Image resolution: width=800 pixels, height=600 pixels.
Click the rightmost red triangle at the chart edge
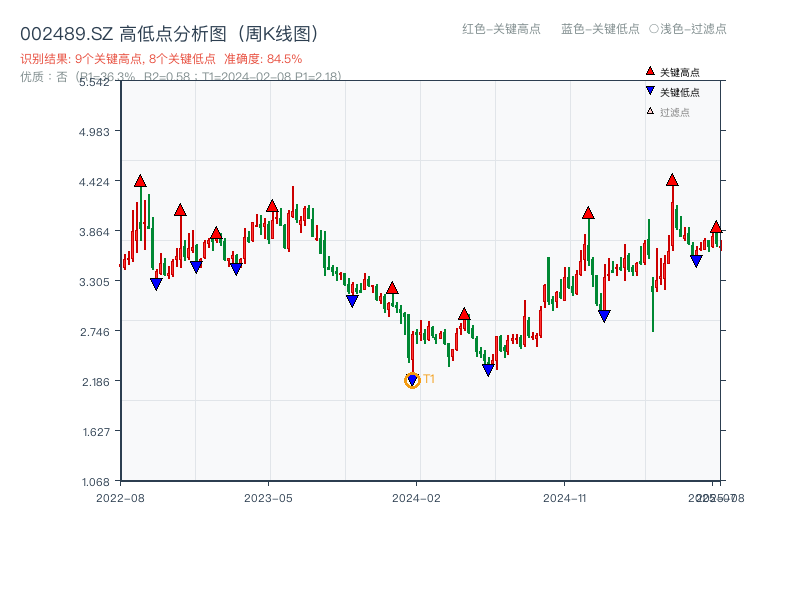pyautogui.click(x=716, y=227)
